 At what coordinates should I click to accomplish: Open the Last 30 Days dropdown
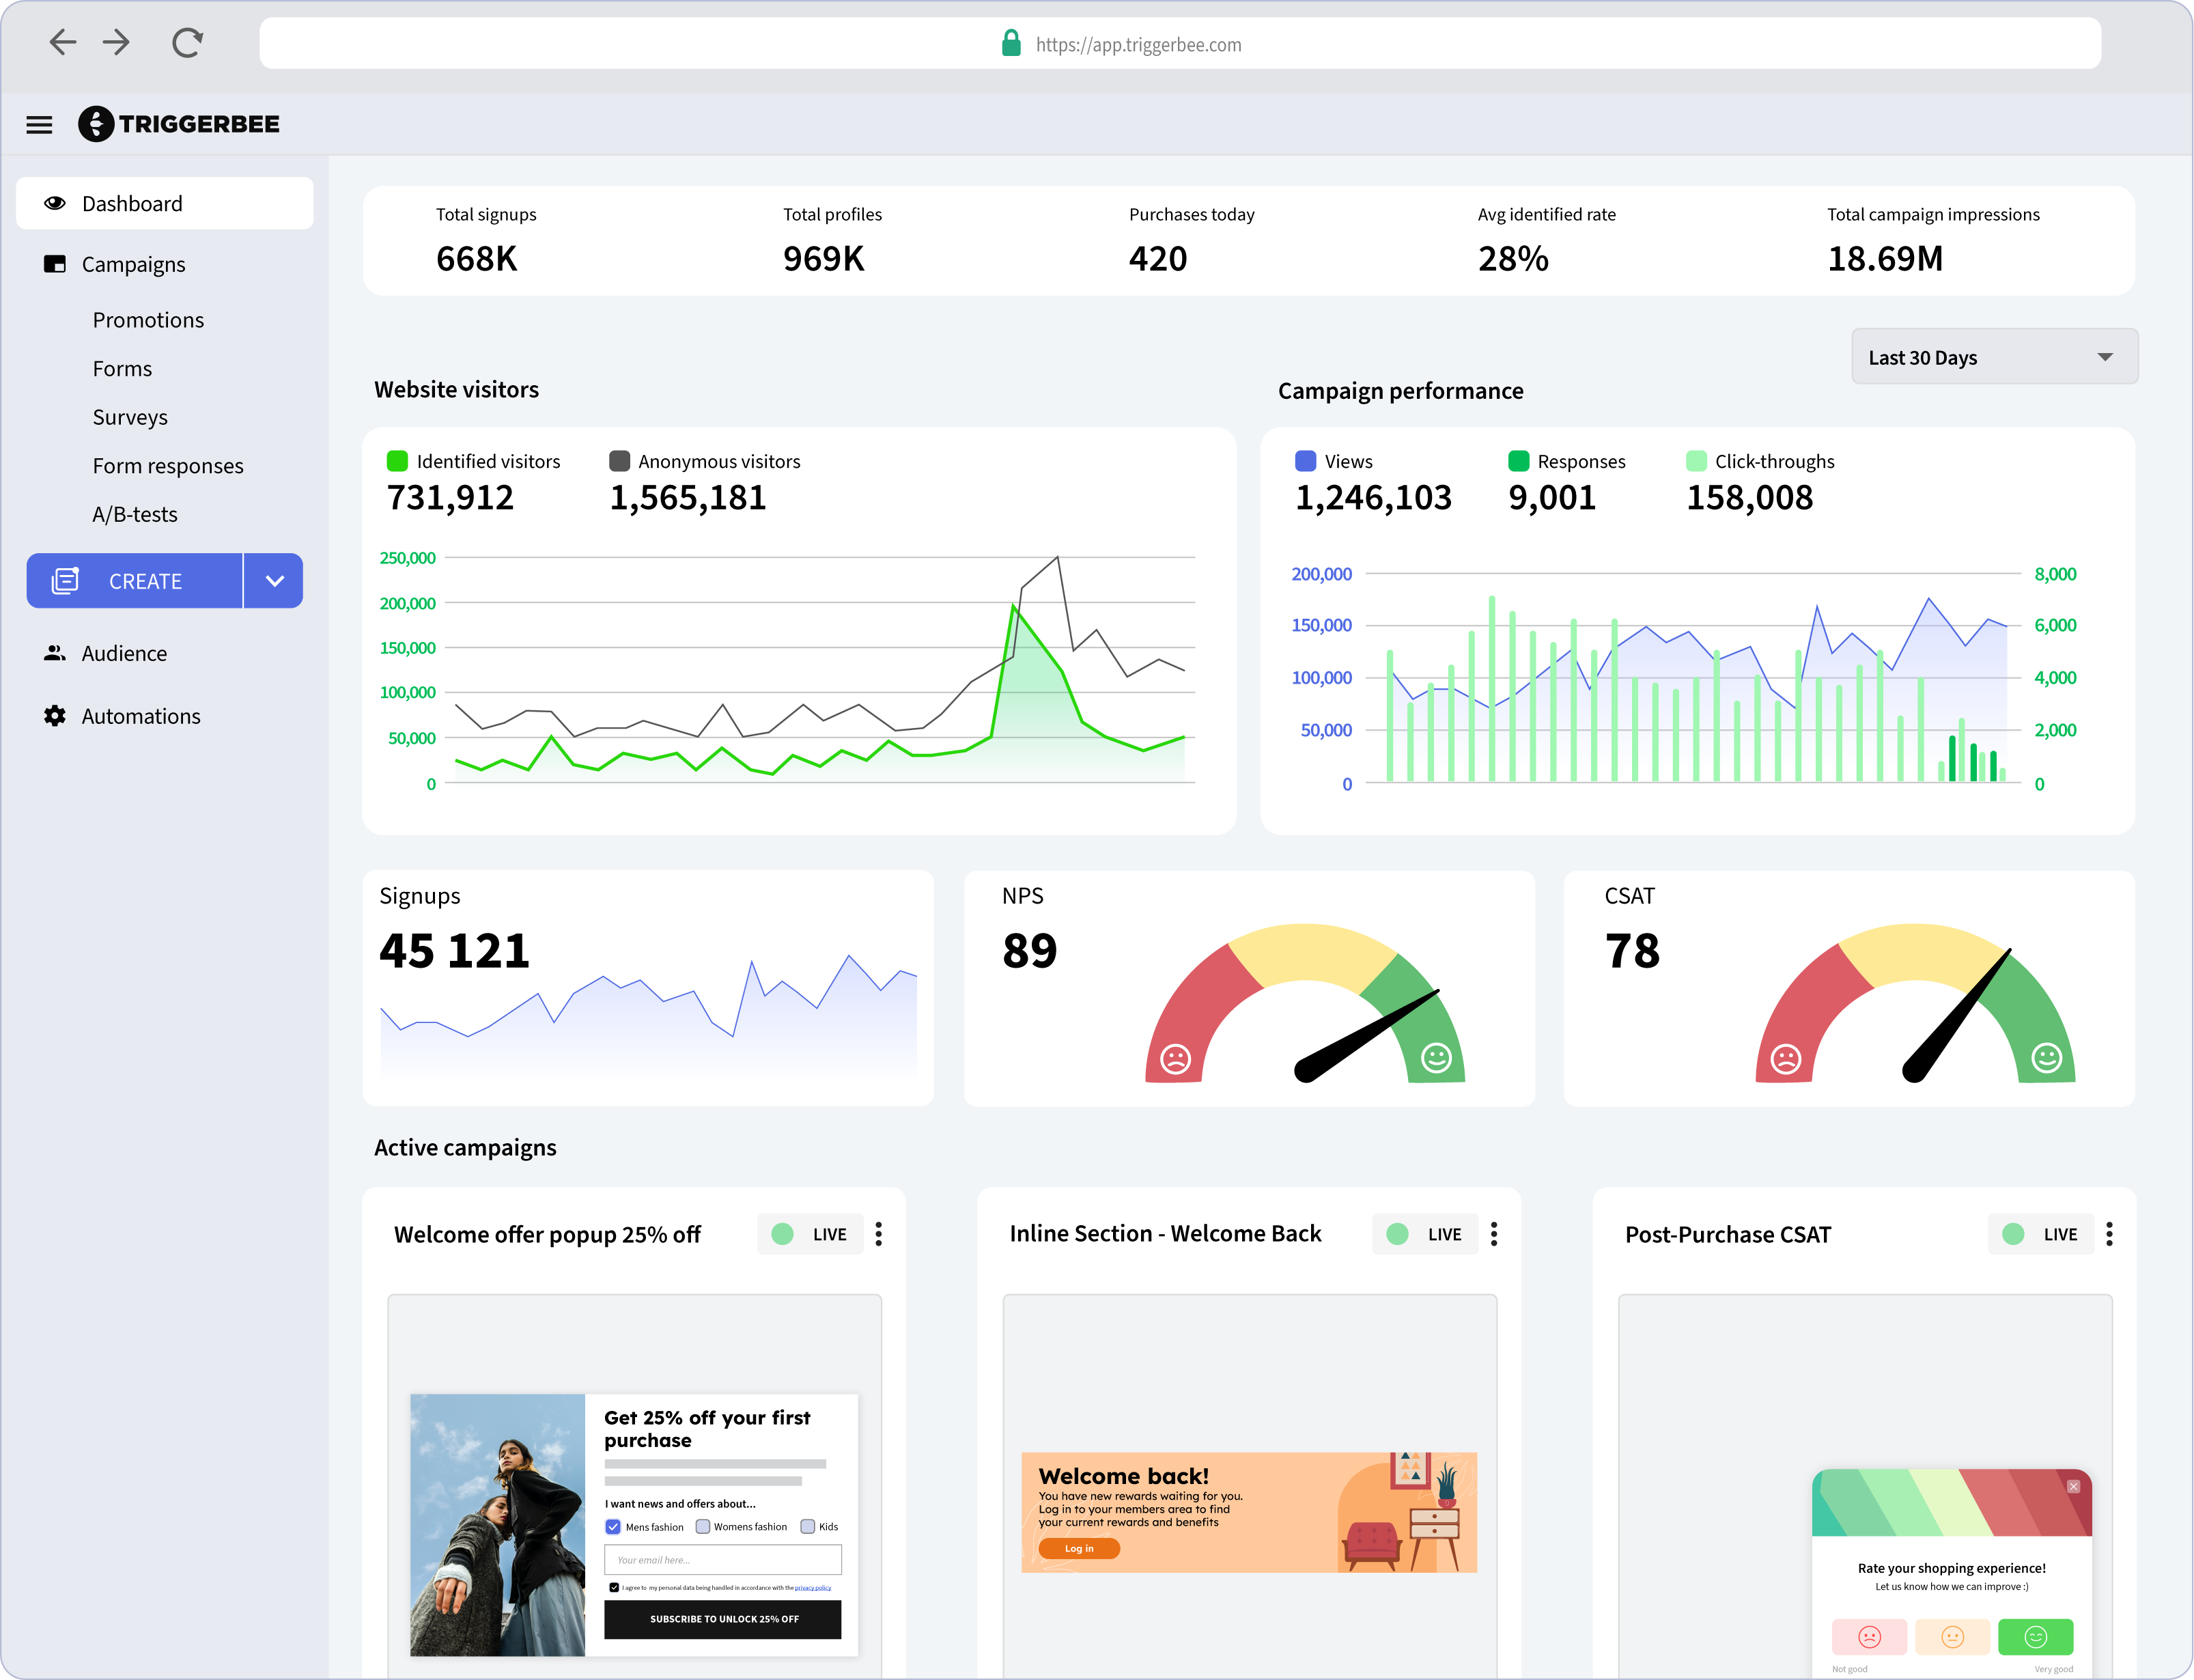click(x=1994, y=357)
